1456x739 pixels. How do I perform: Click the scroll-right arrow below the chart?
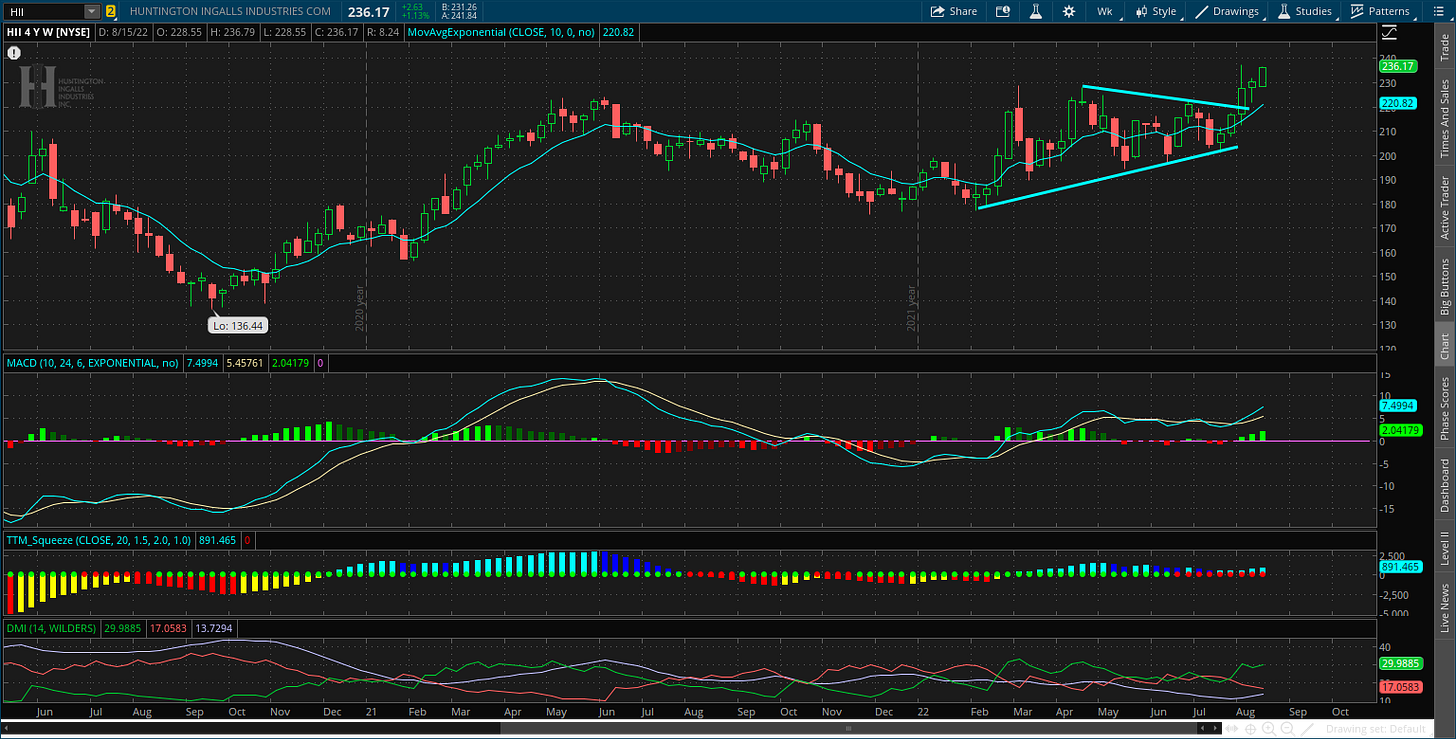click(1216, 729)
